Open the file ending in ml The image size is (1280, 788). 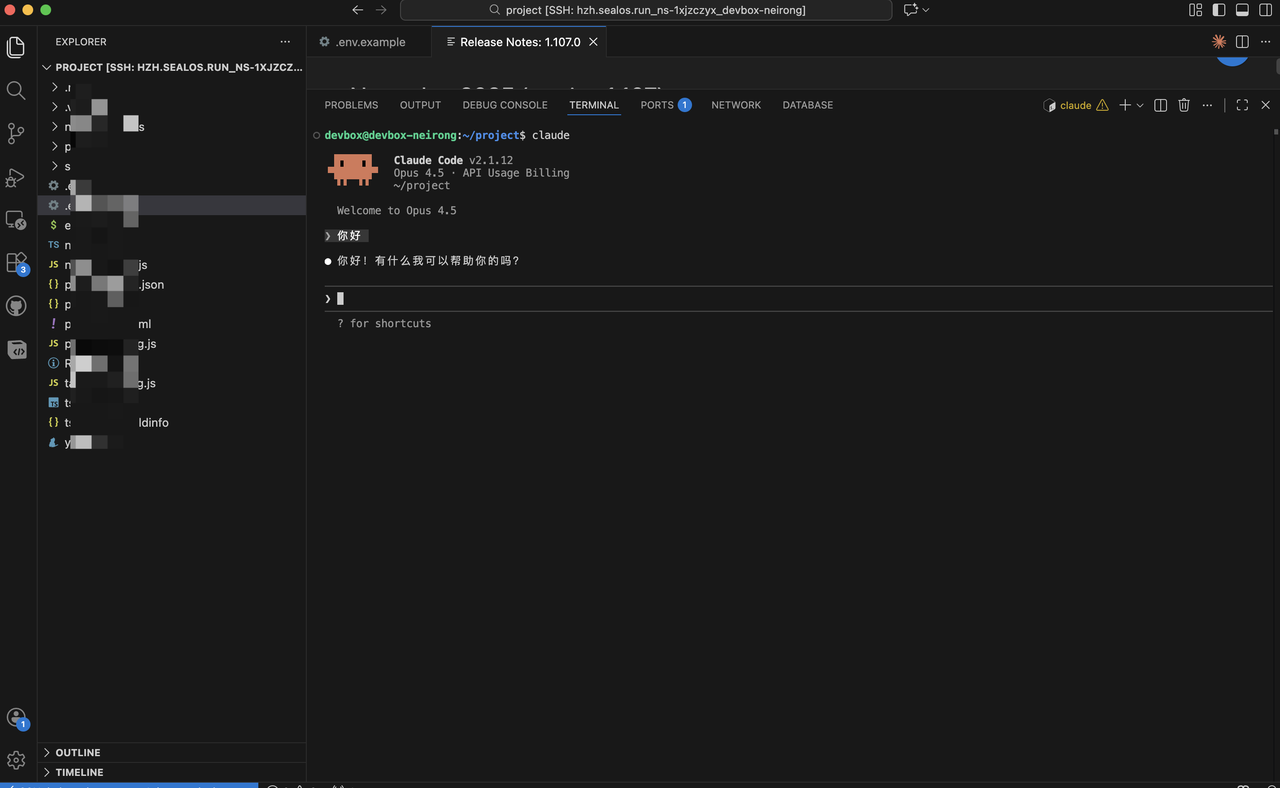click(172, 324)
